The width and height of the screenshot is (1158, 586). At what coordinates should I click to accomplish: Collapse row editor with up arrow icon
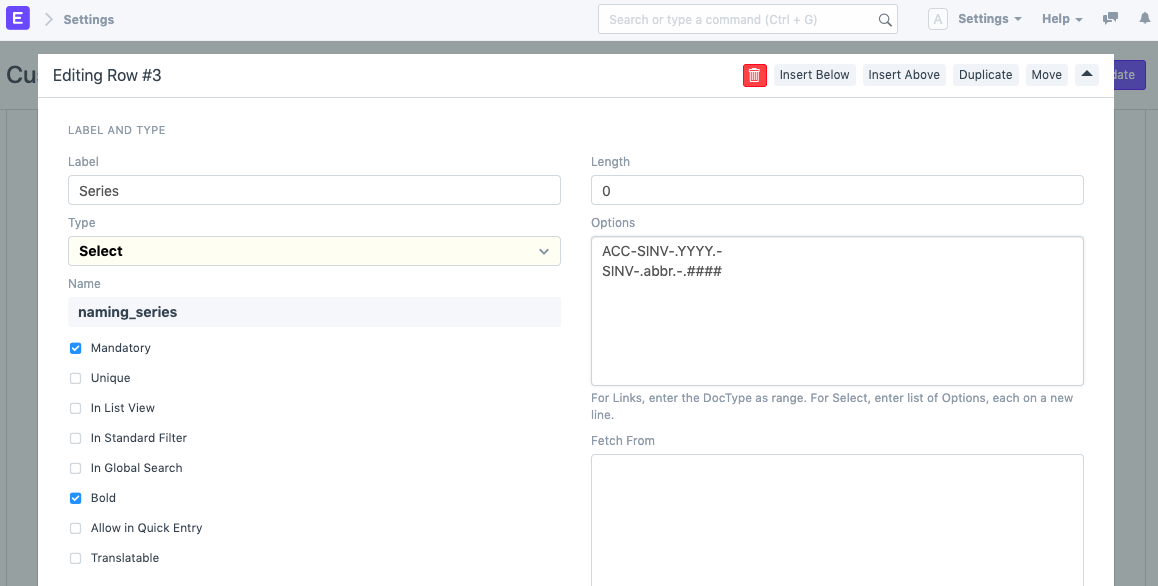(1087, 75)
